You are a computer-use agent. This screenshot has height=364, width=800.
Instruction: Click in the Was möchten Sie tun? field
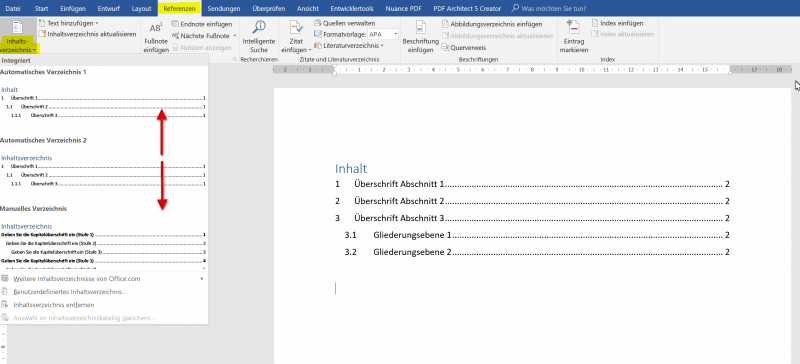coord(554,9)
